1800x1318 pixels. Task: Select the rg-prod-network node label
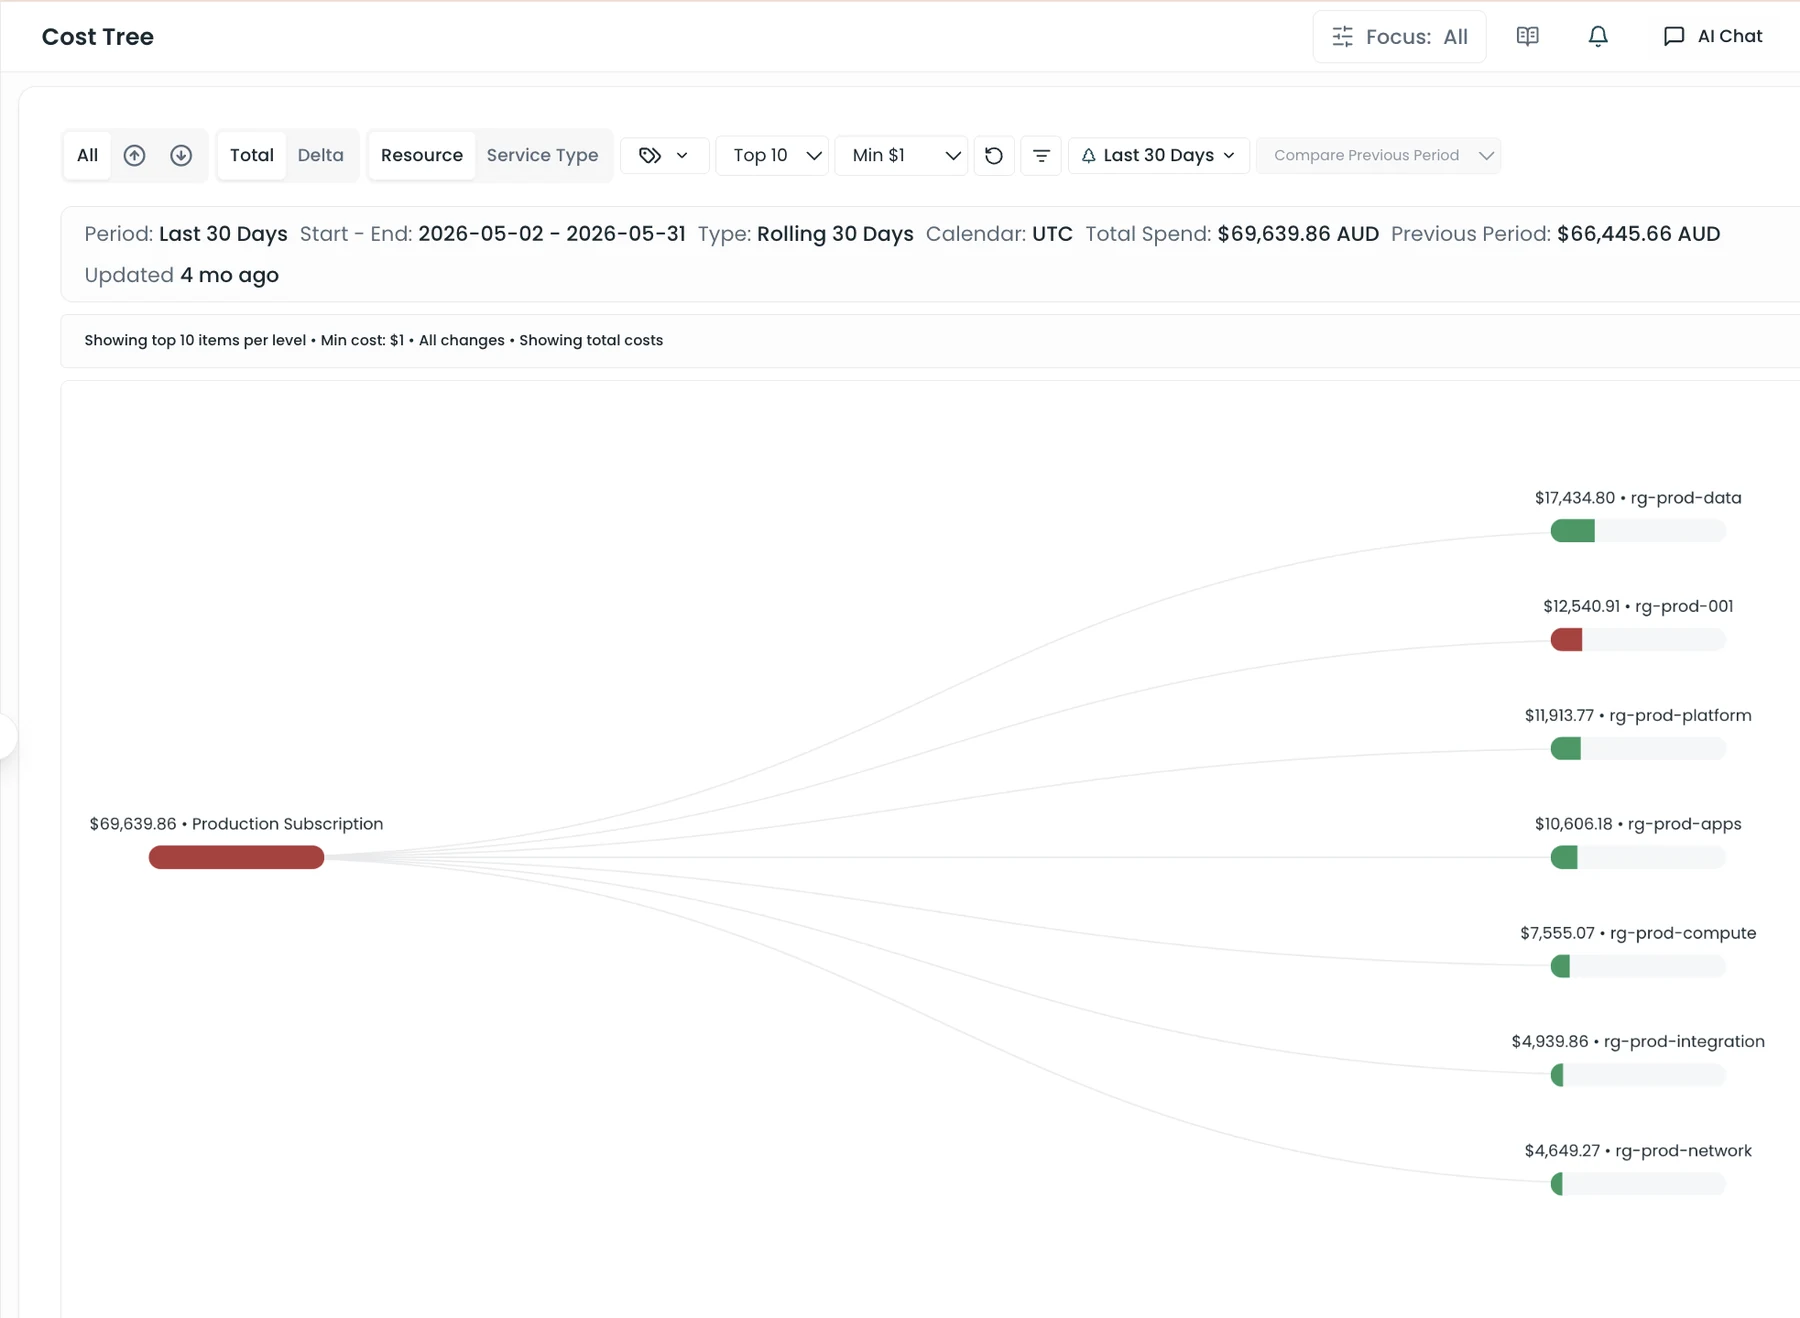(x=1638, y=1151)
